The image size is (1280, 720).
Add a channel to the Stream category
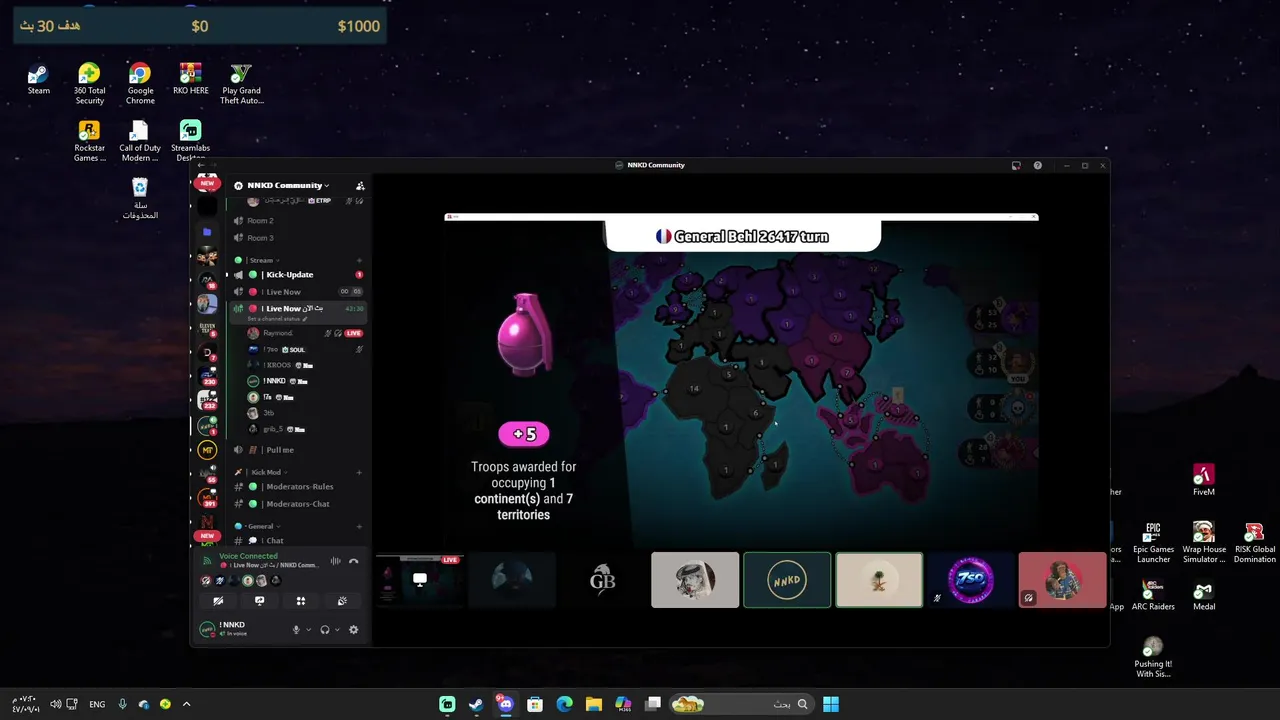pos(359,260)
